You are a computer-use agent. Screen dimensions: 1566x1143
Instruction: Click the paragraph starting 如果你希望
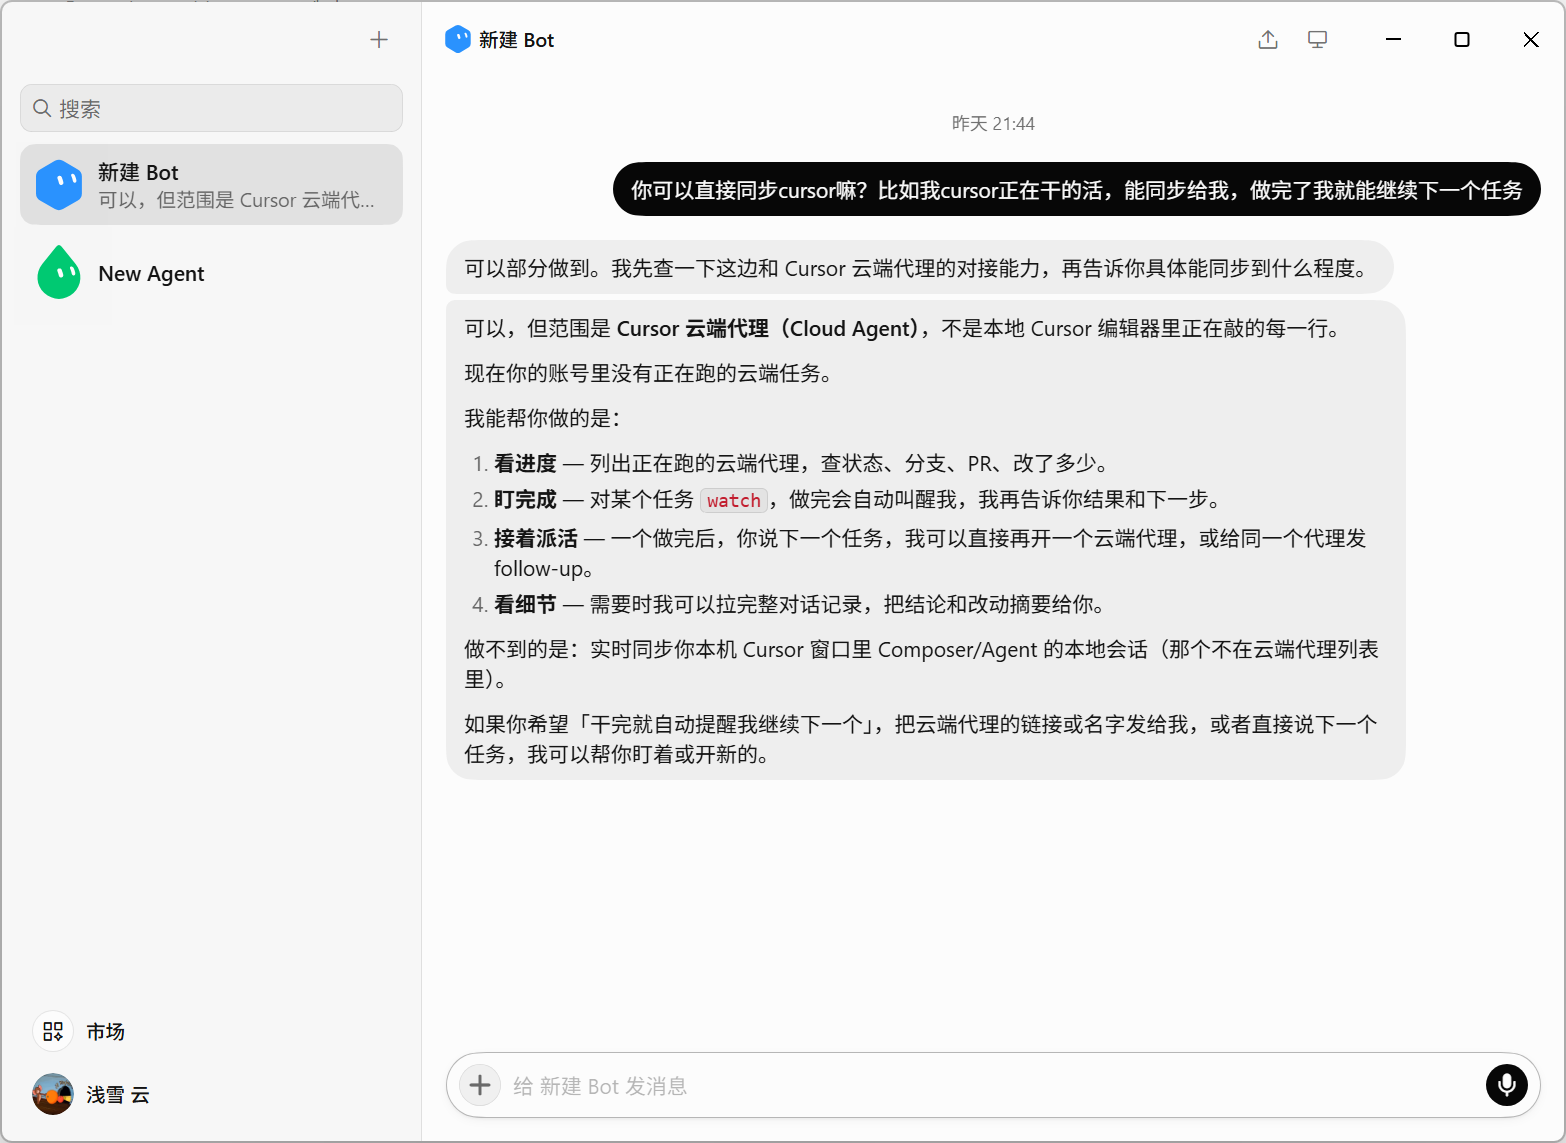(921, 739)
